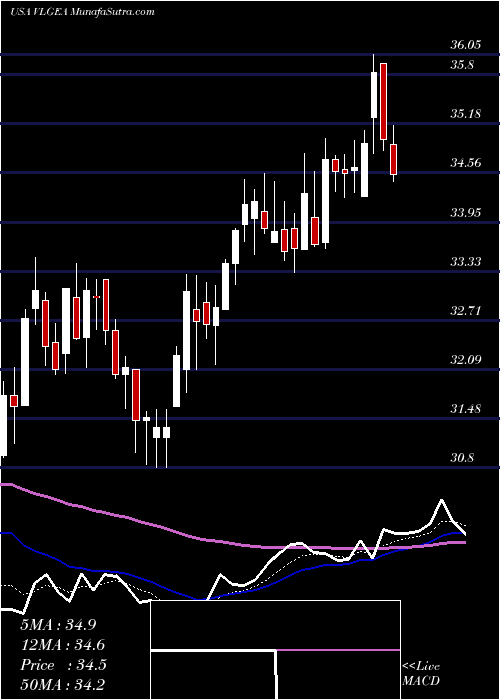Screen dimensions: 500x700
Task: Click the '<<Live MACD' label
Action: tap(421, 674)
